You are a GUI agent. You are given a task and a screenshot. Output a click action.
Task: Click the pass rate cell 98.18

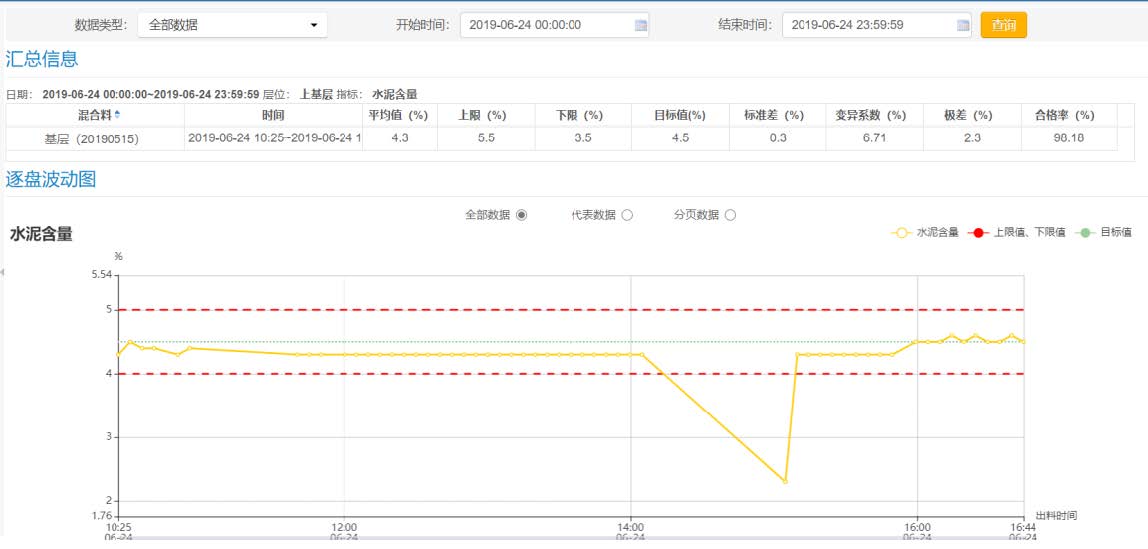click(1069, 138)
